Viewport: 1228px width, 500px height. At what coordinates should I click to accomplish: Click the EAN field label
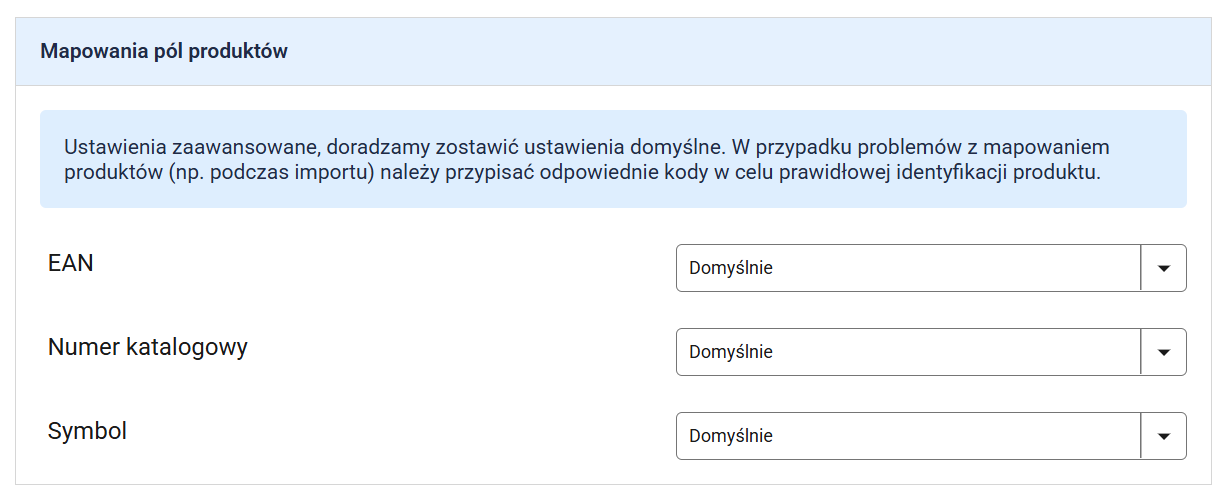click(71, 264)
